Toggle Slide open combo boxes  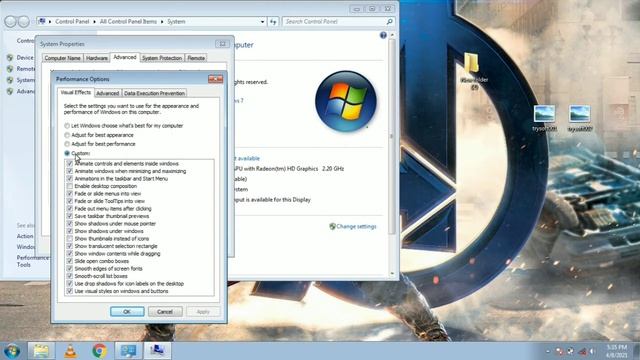[70, 261]
